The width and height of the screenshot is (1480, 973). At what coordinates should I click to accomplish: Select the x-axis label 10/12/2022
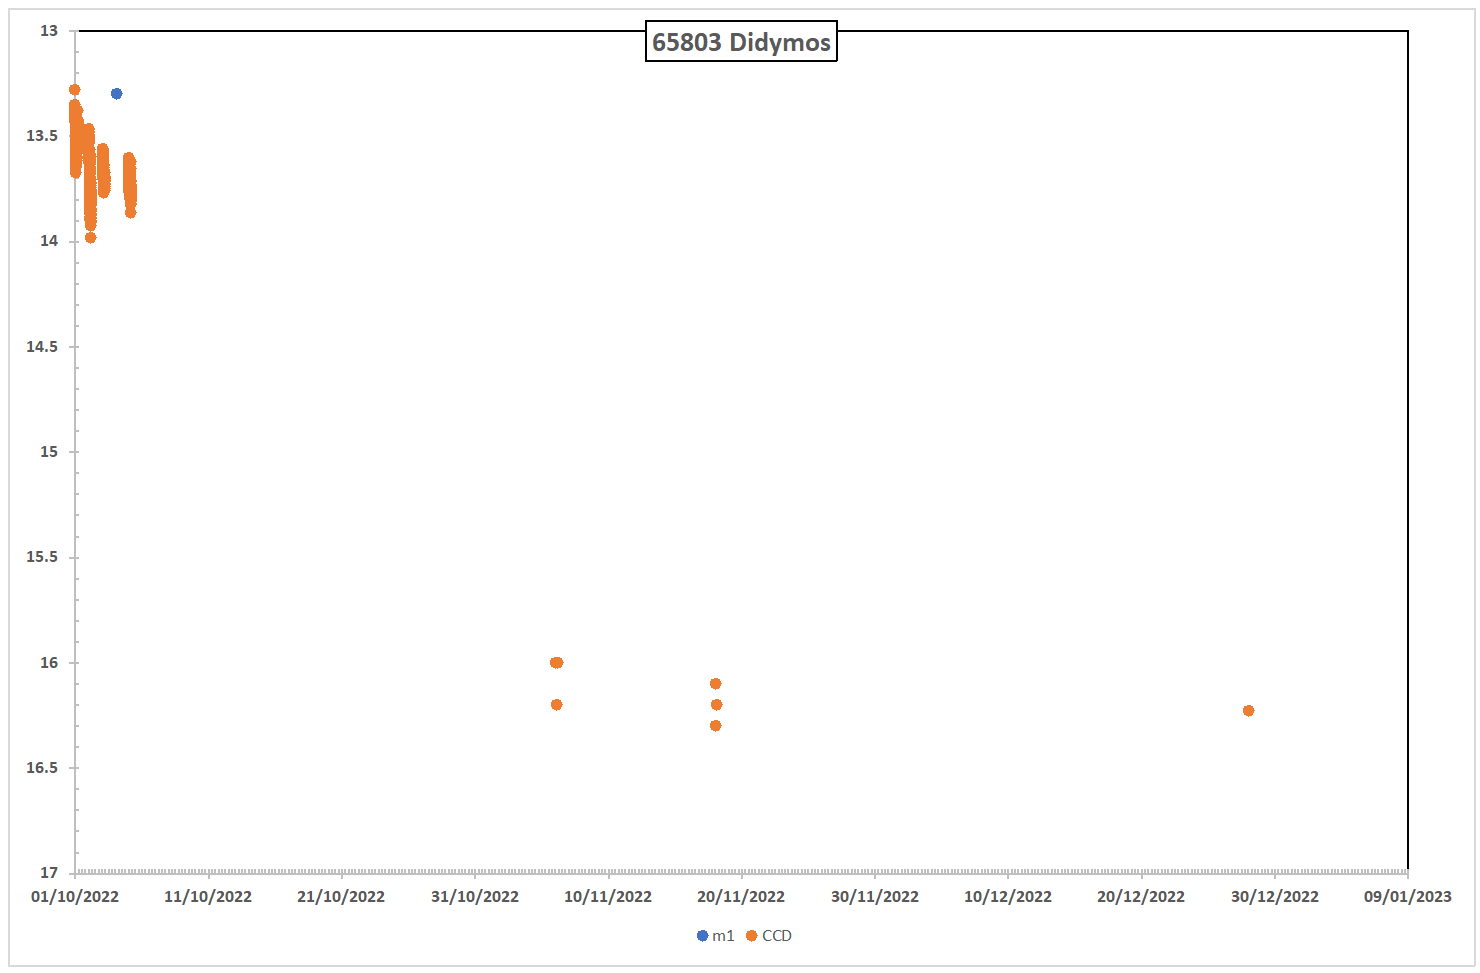tap(1008, 897)
